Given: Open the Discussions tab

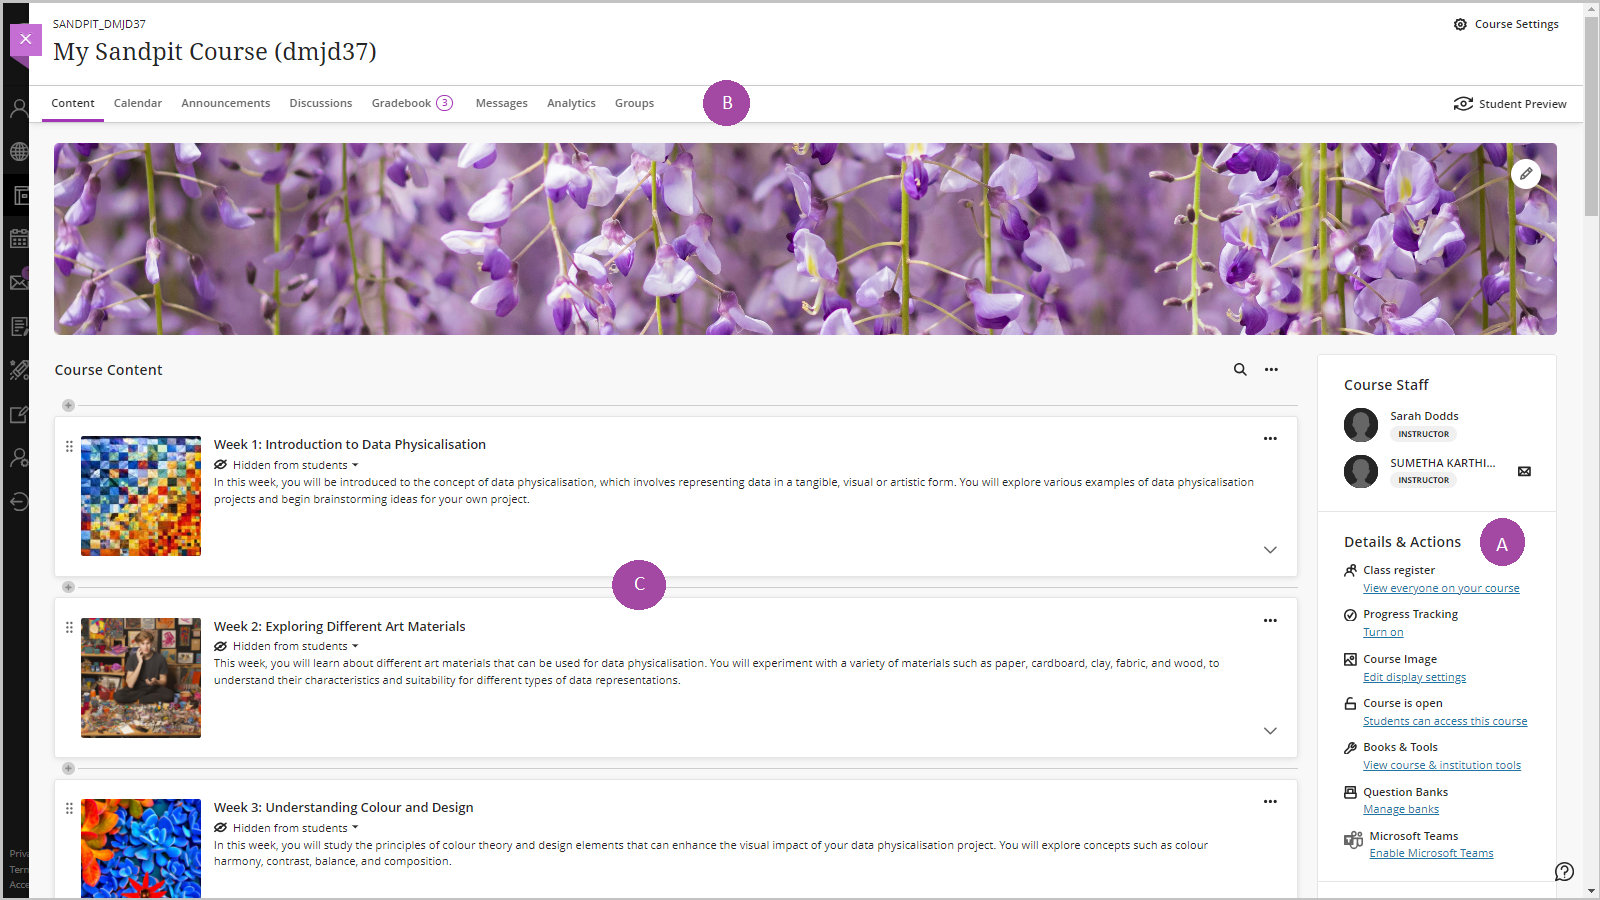Looking at the screenshot, I should point(320,102).
